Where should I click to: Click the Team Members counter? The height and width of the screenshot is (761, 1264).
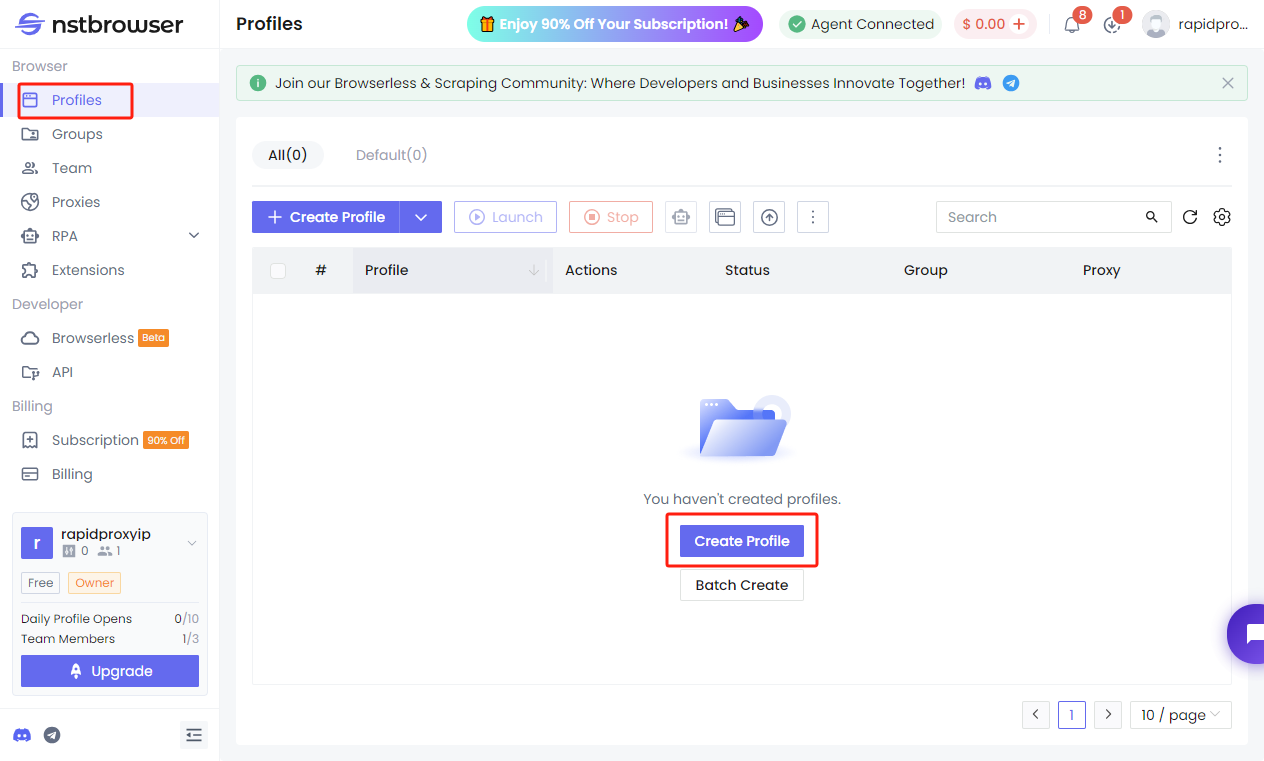(110, 639)
